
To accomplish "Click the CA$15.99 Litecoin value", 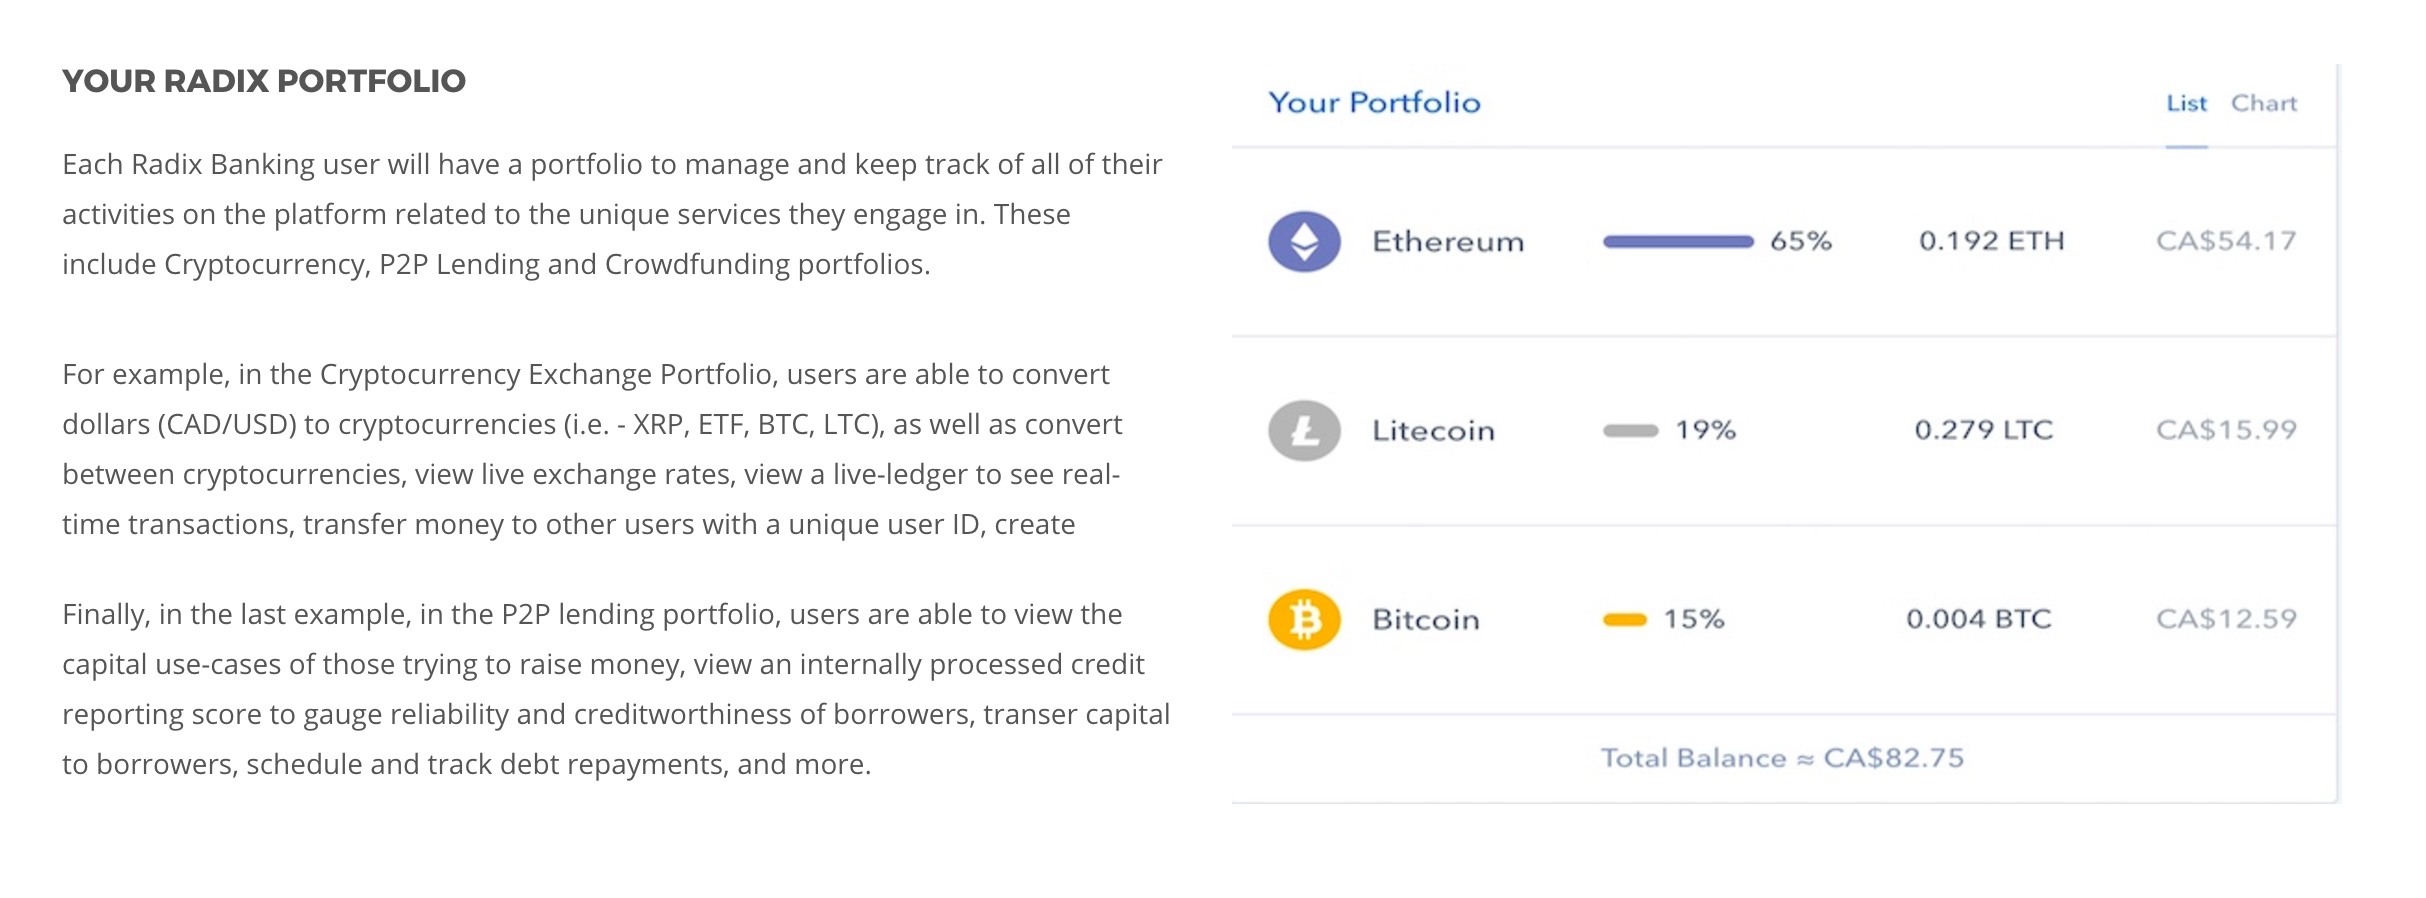I will 2226,430.
